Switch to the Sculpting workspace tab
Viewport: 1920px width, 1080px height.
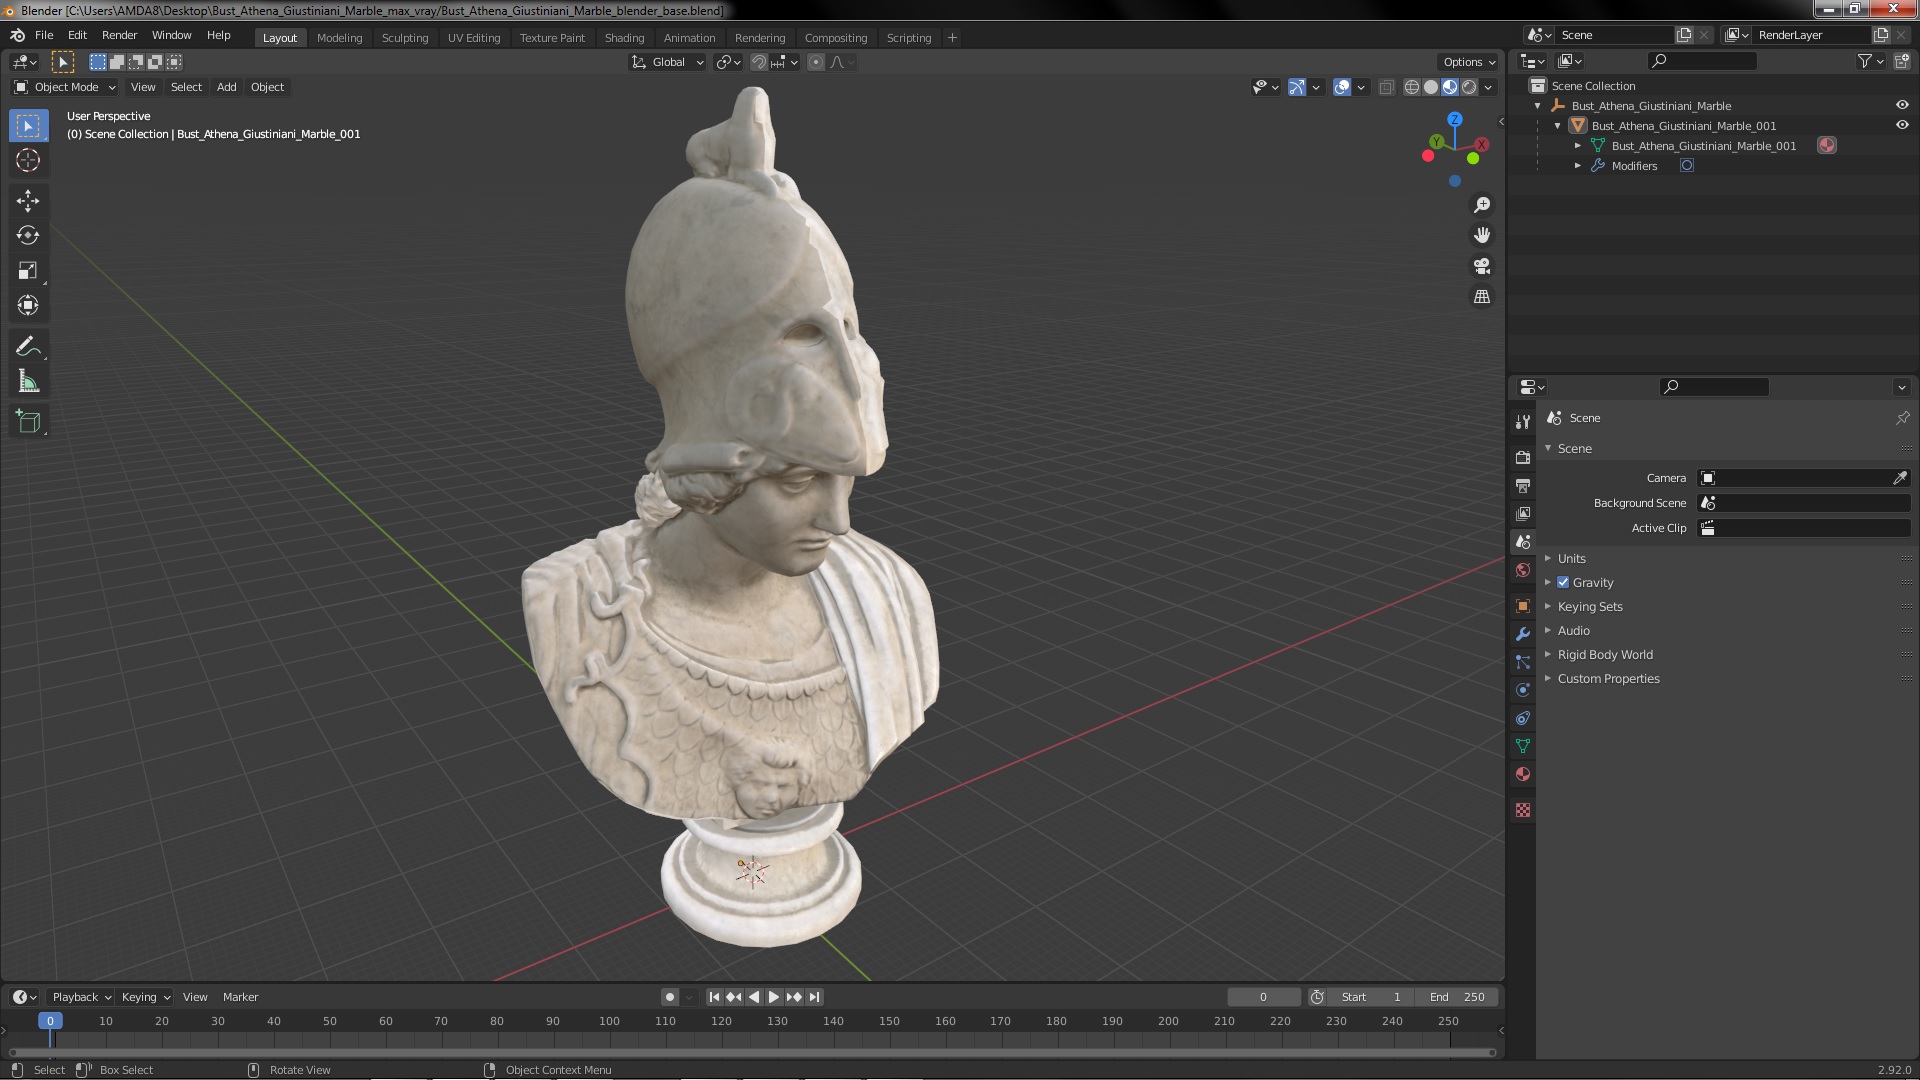coord(405,38)
